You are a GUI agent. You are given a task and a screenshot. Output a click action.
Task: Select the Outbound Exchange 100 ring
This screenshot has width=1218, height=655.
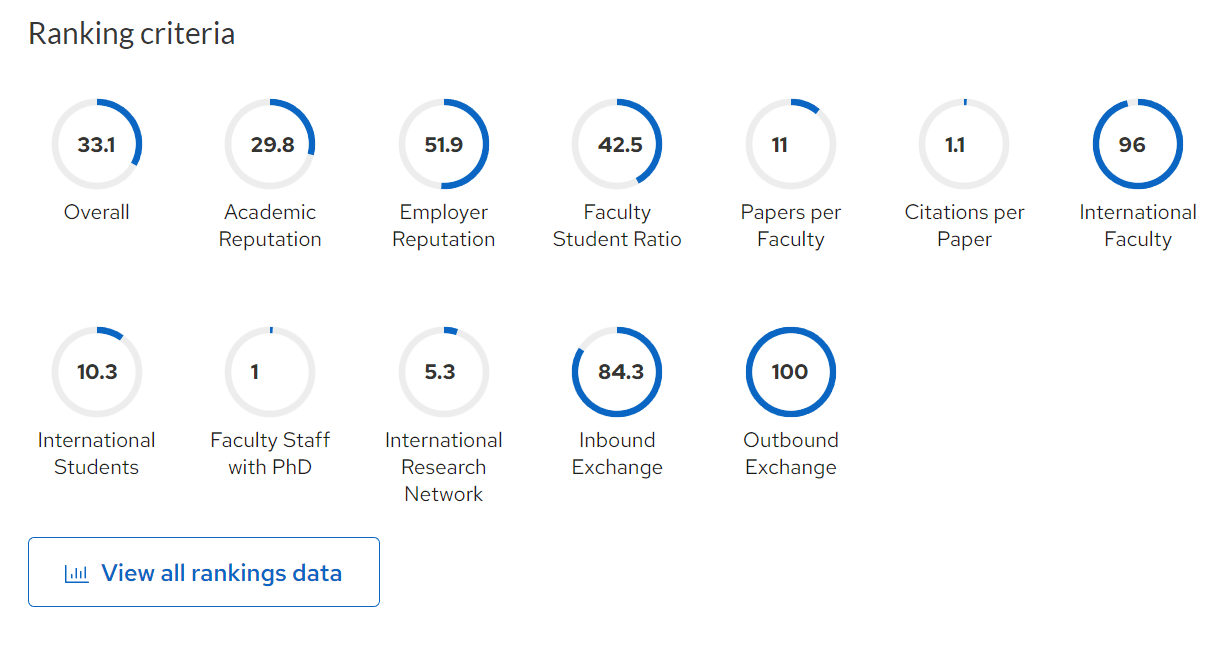[791, 372]
